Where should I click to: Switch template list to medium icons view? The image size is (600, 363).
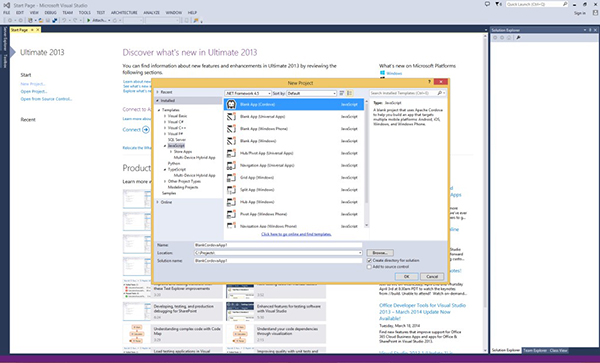coord(349,93)
